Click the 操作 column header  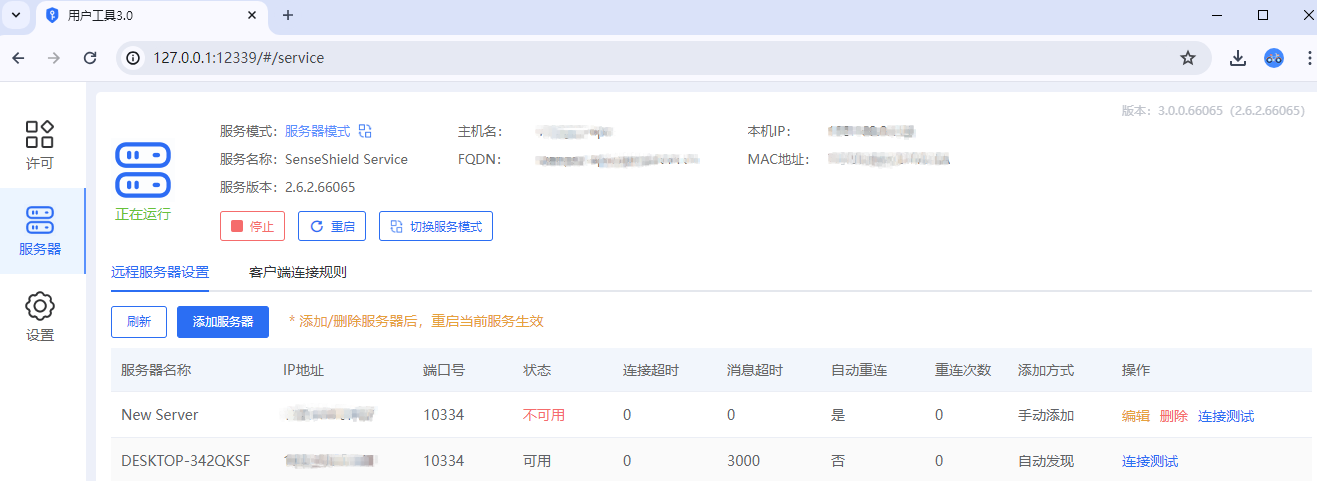[x=1136, y=370]
